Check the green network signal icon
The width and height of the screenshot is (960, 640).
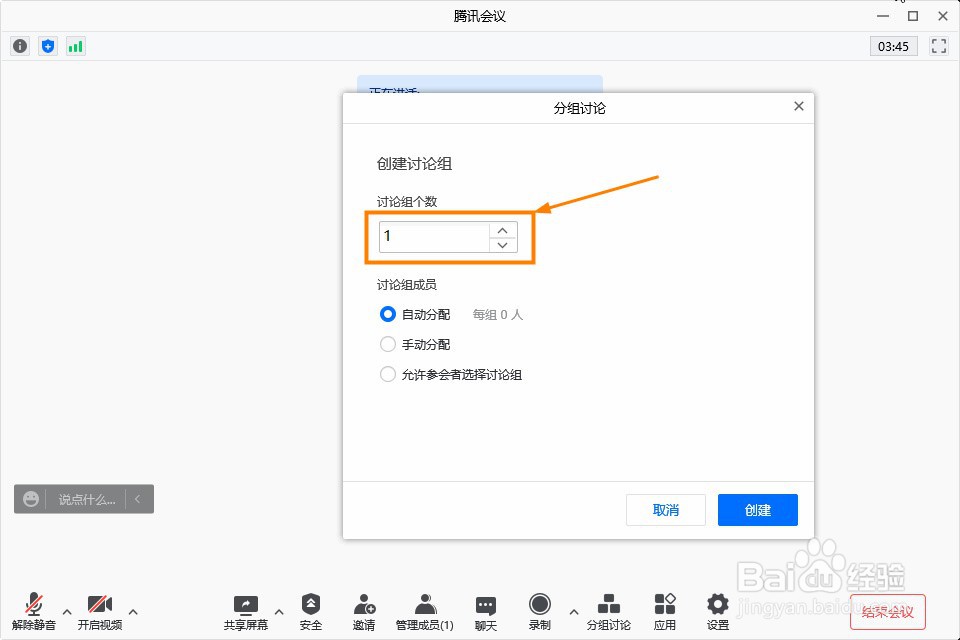click(x=75, y=46)
